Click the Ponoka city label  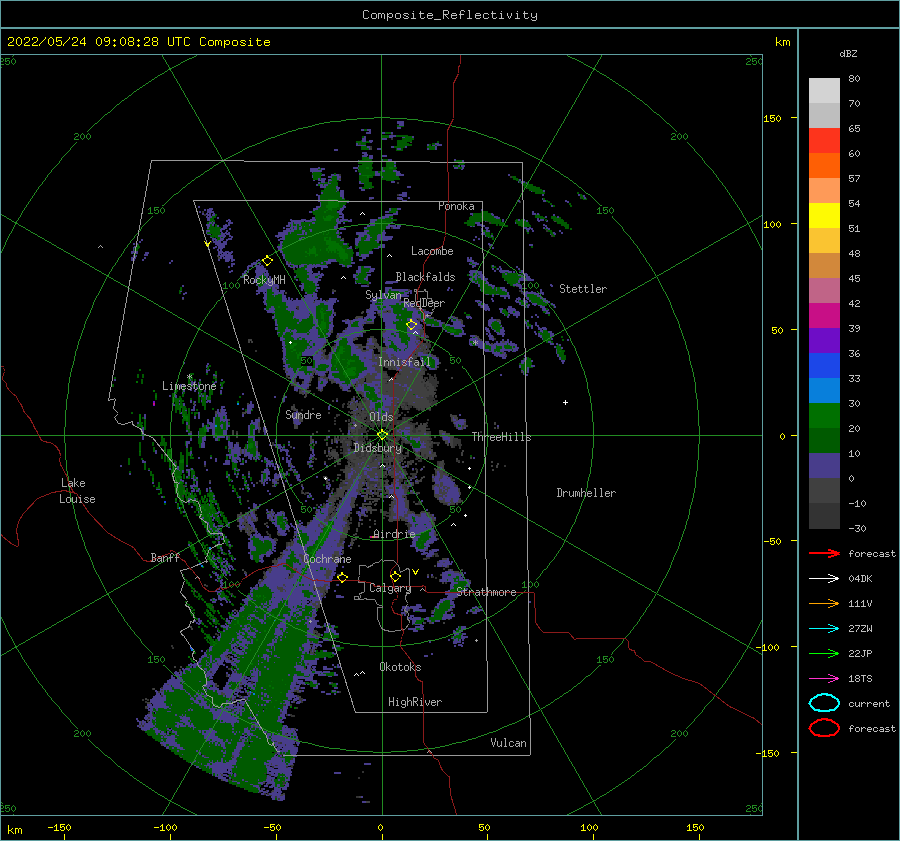pos(456,206)
